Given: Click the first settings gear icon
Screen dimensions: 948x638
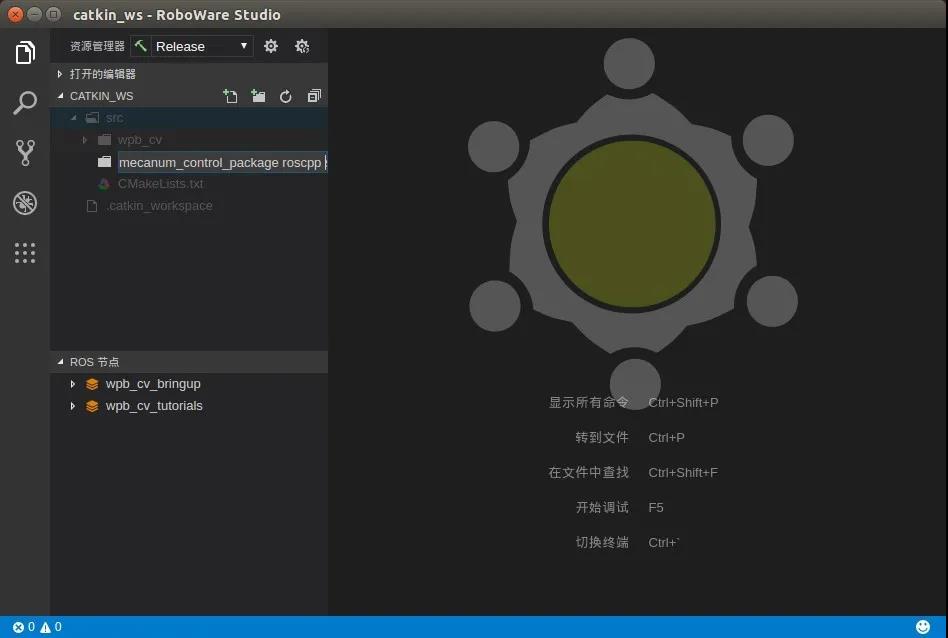Looking at the screenshot, I should click(271, 46).
